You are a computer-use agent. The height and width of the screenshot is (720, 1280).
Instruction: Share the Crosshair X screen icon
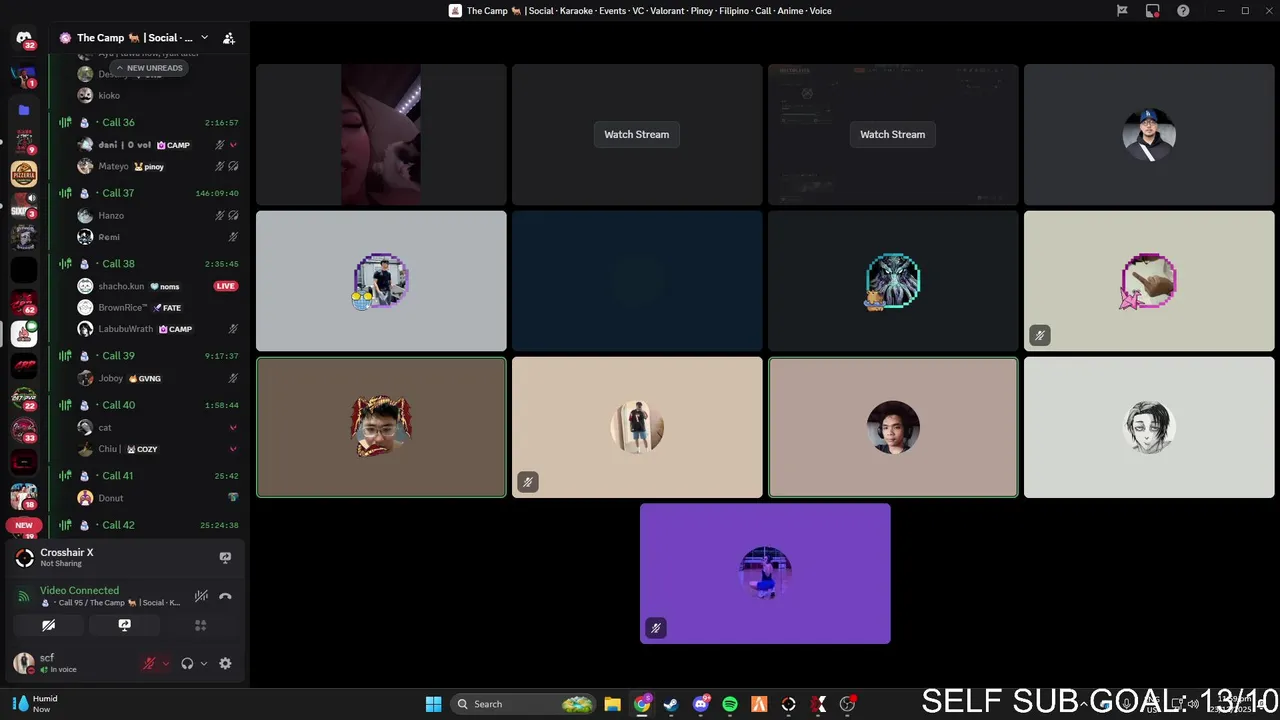click(x=225, y=558)
